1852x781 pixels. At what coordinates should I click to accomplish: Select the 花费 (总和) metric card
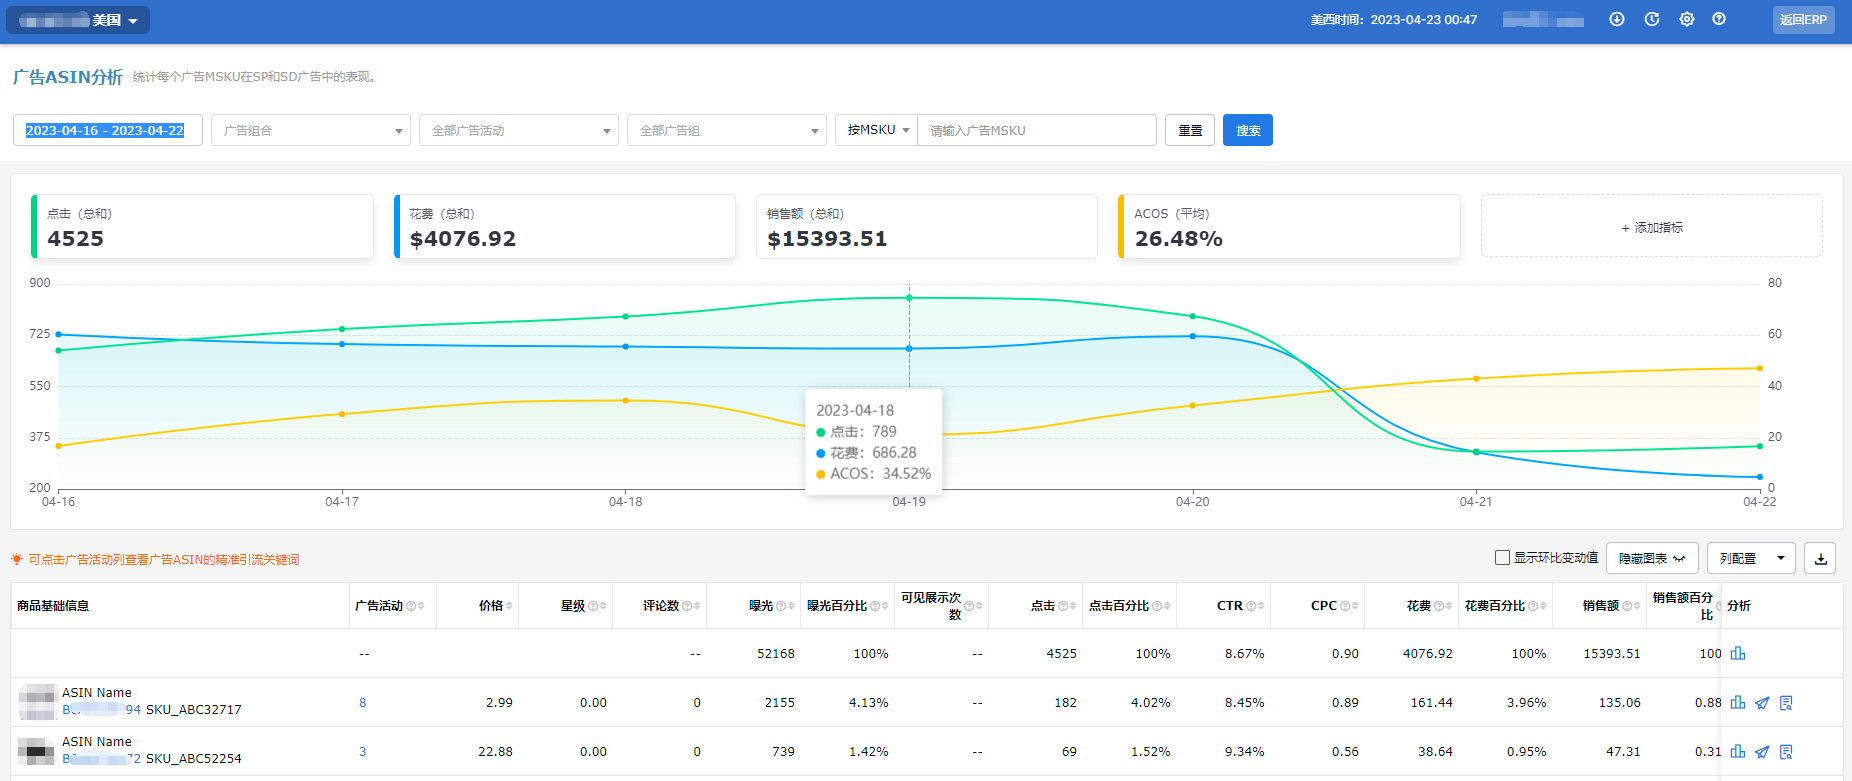pyautogui.click(x=565, y=227)
